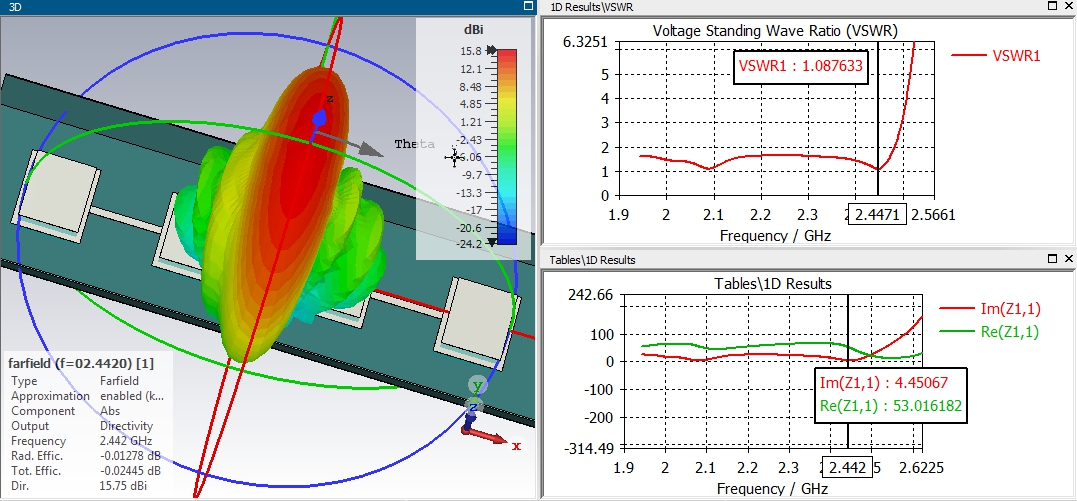Screen dimensions: 1077x501
Task: Select the 3D window title bar
Action: [268, 6]
